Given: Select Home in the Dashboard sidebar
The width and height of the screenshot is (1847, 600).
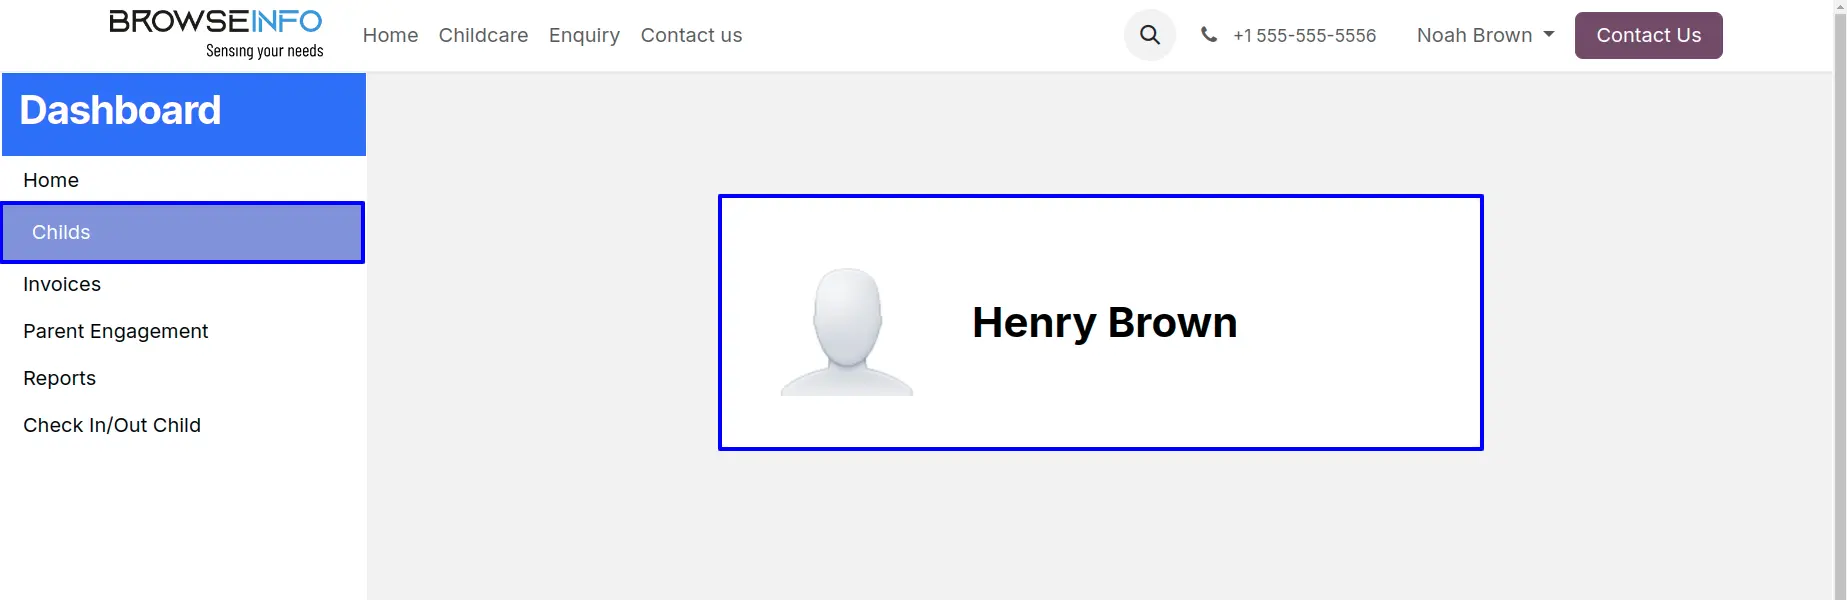Looking at the screenshot, I should [x=51, y=180].
